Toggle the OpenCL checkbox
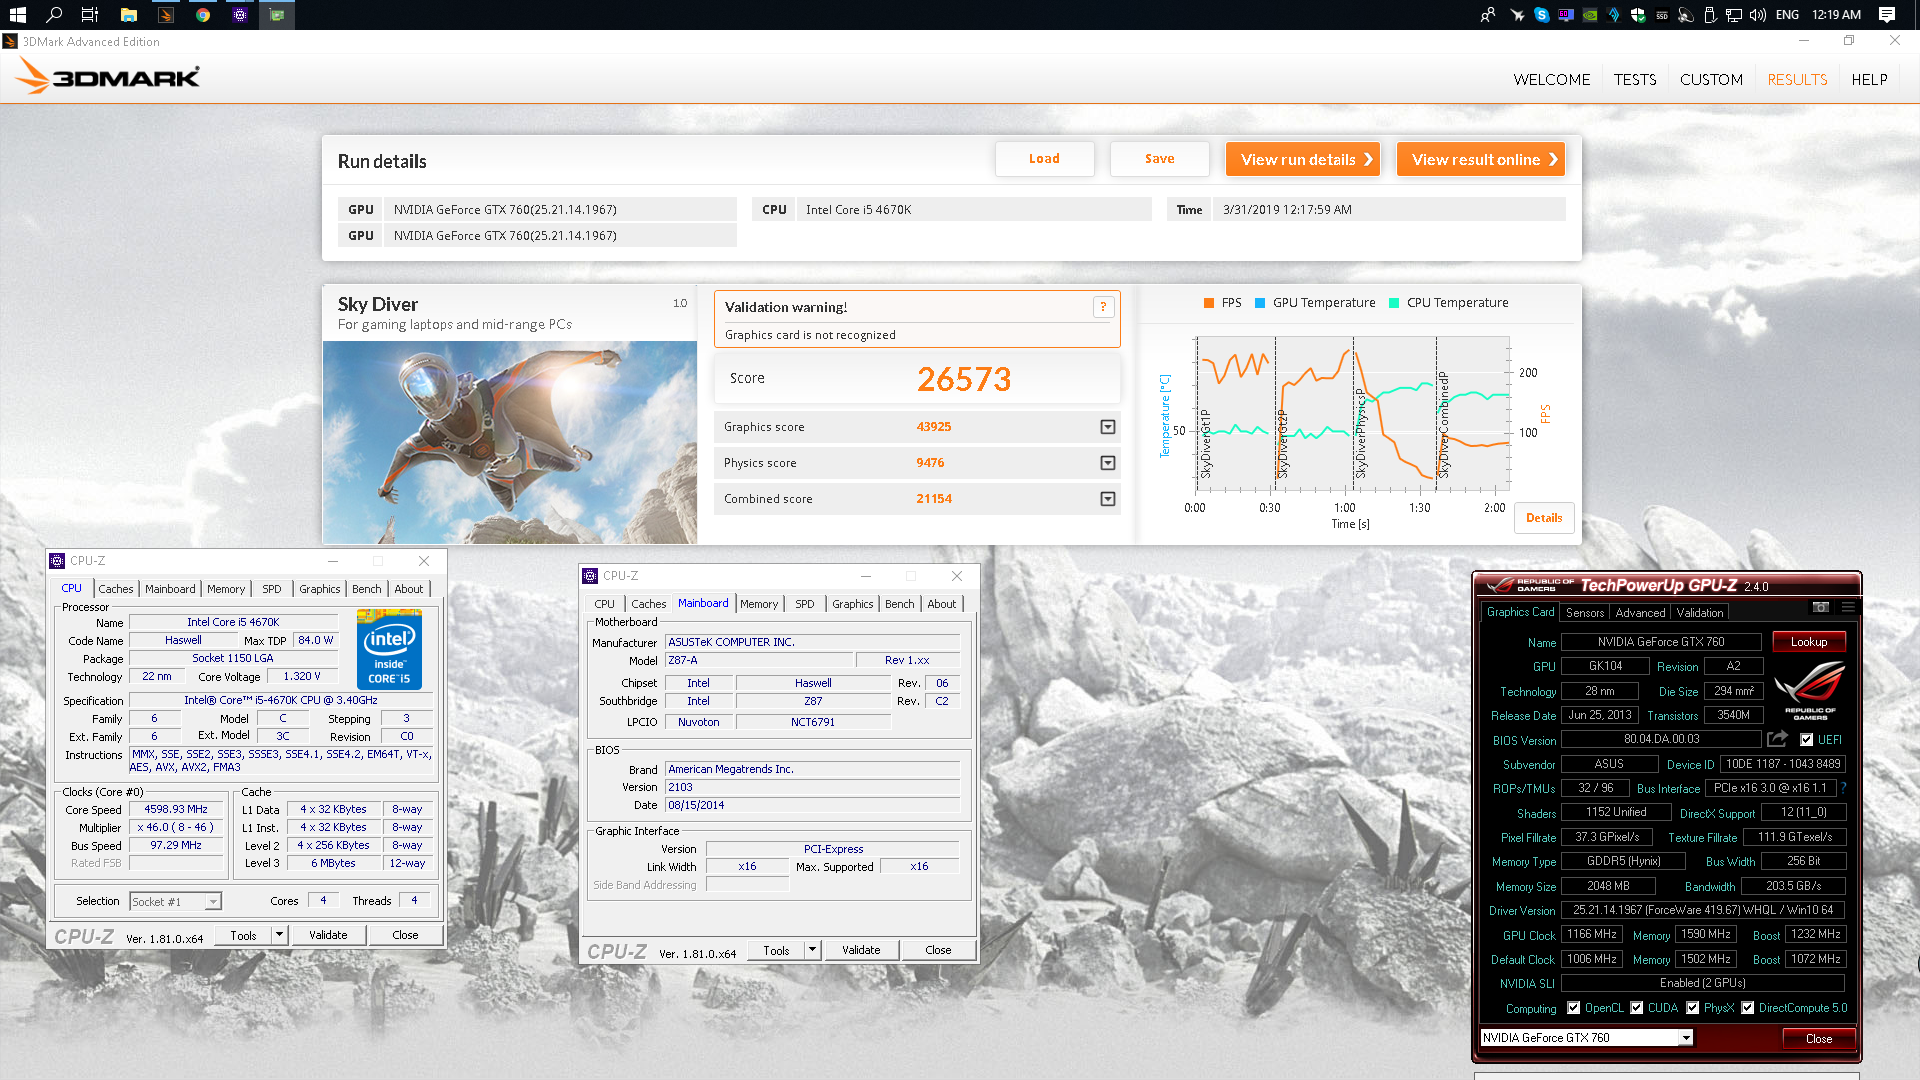This screenshot has height=1080, width=1920. pyautogui.click(x=1574, y=1008)
